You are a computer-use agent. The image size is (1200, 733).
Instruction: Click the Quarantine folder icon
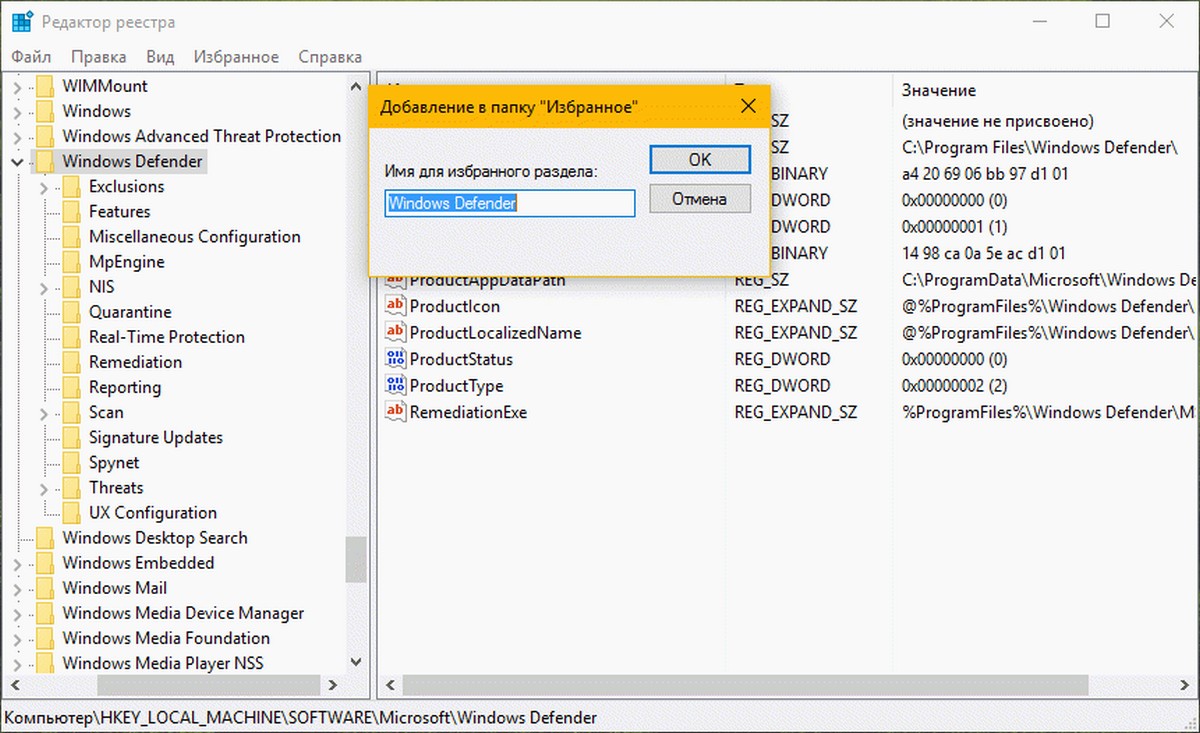(70, 312)
